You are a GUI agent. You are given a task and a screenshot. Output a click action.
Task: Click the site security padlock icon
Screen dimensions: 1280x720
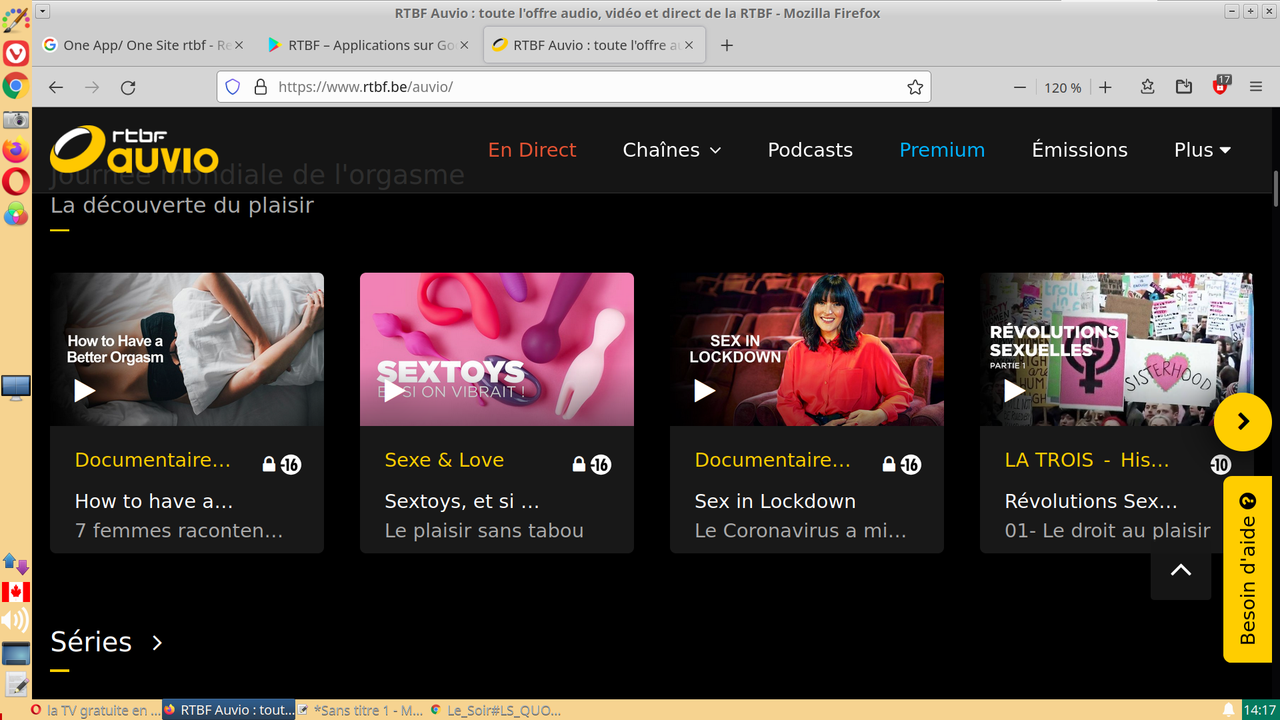[260, 87]
